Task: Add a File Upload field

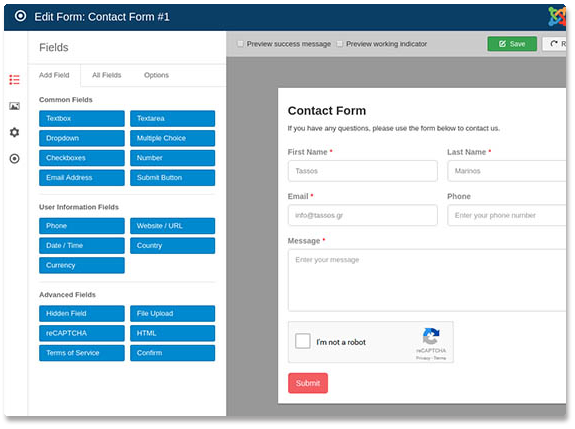Action: tap(172, 314)
